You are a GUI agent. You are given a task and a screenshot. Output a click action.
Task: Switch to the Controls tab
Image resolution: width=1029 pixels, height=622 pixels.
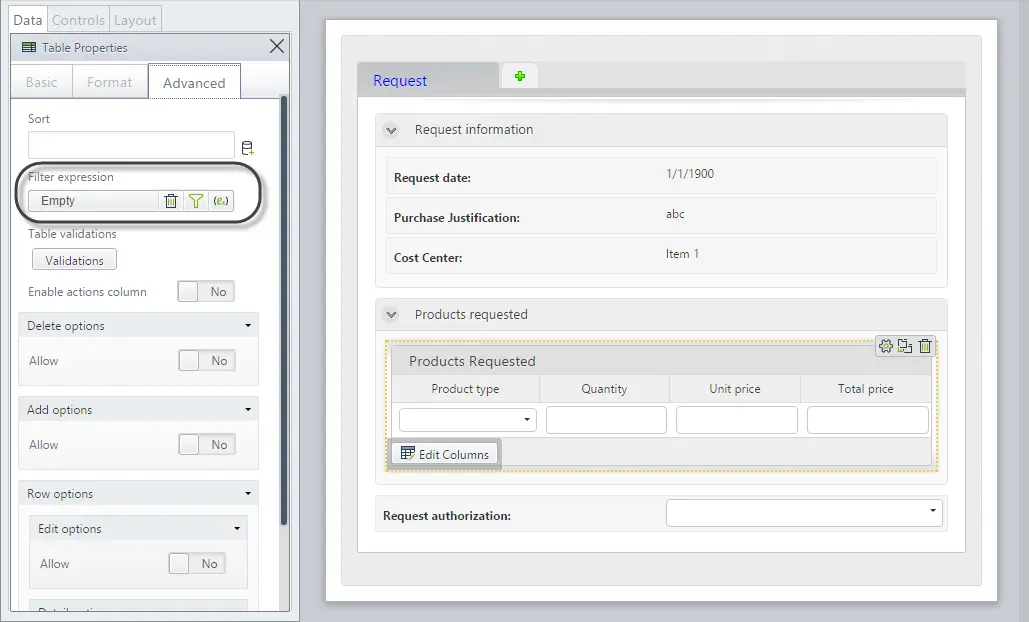(x=78, y=20)
